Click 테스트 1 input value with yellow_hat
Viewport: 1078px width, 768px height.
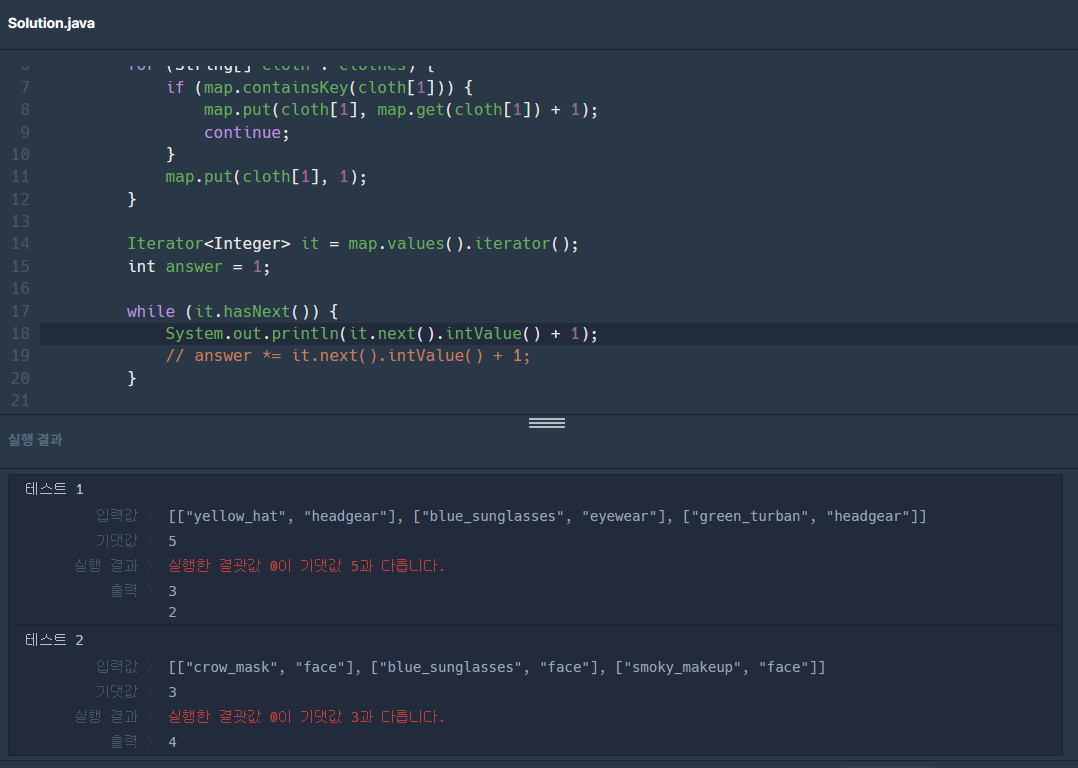[547, 516]
